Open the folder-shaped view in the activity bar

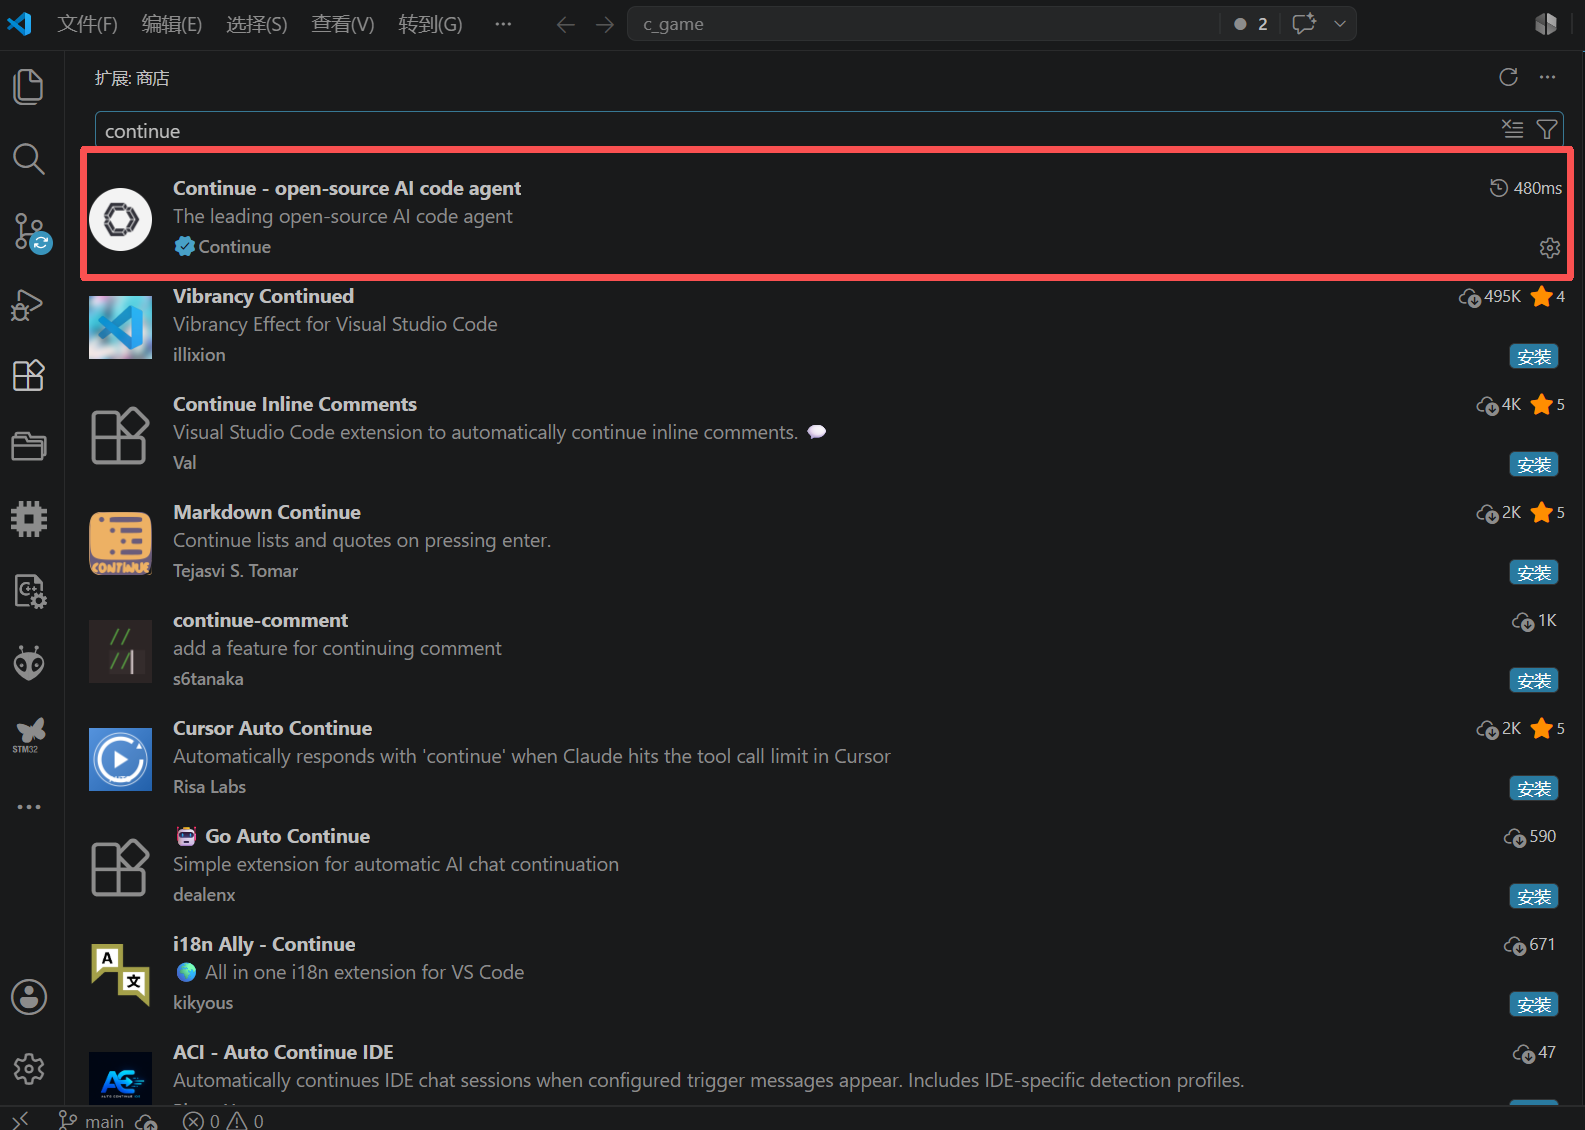(29, 446)
